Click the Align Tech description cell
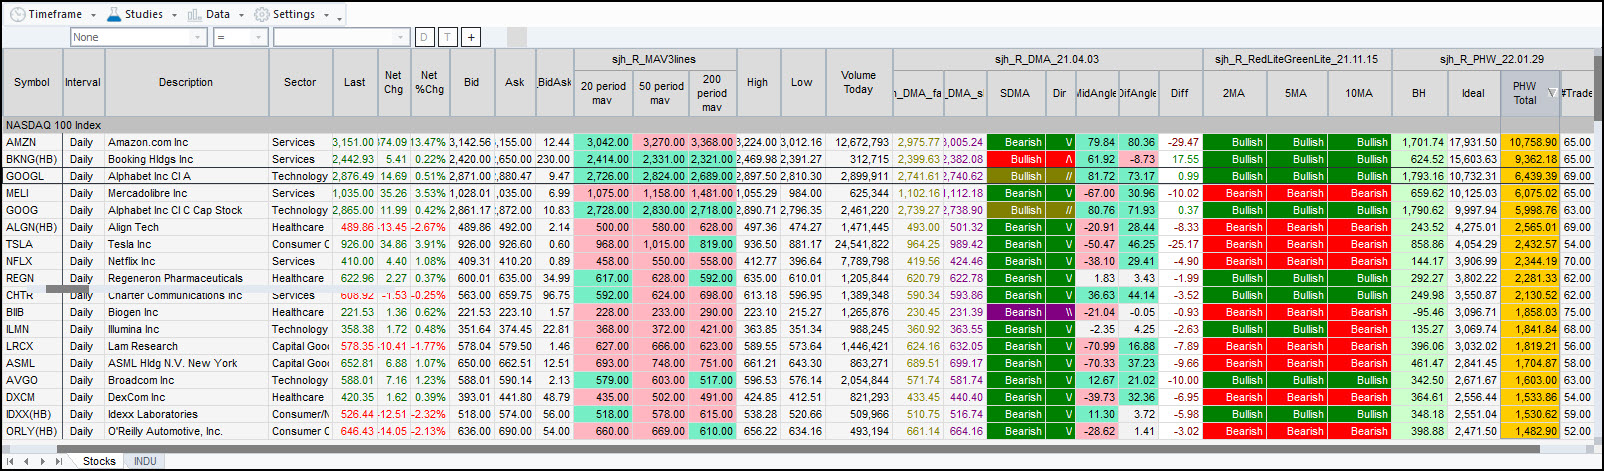Screen dimensions: 1604x471 pos(186,227)
